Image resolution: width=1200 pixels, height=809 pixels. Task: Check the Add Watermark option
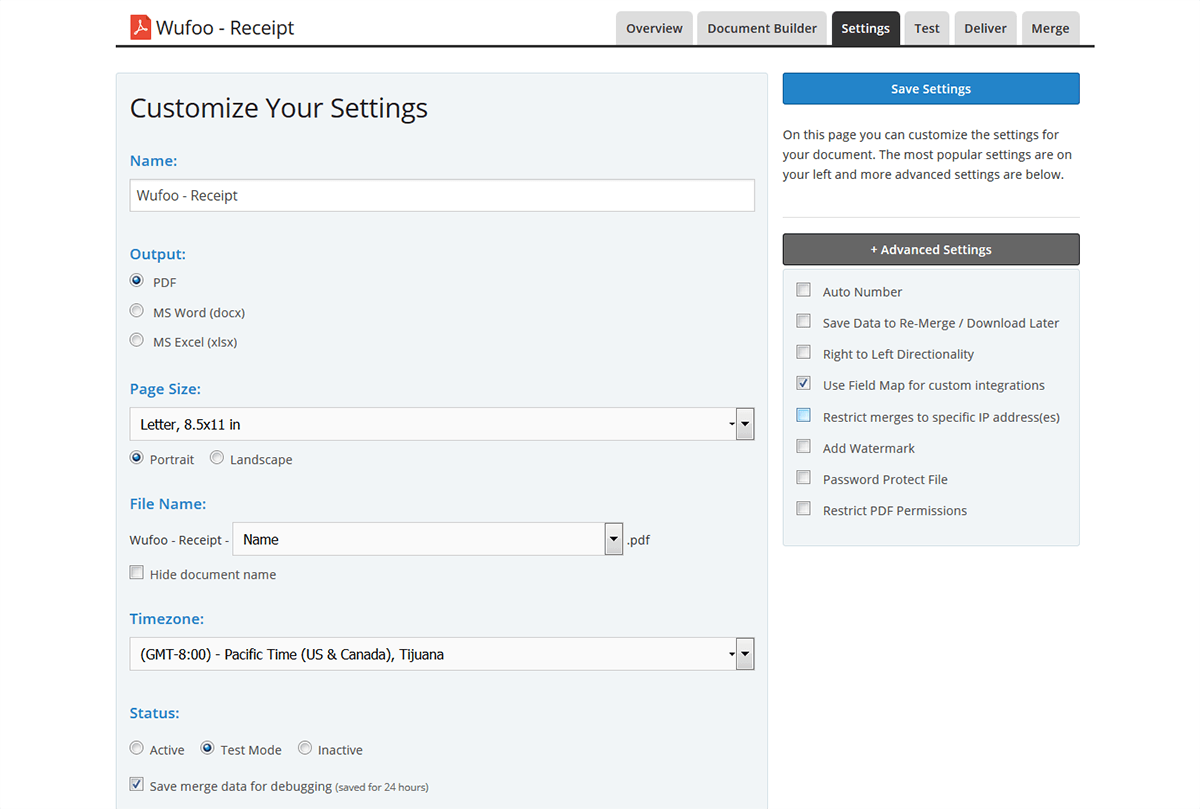[804, 447]
